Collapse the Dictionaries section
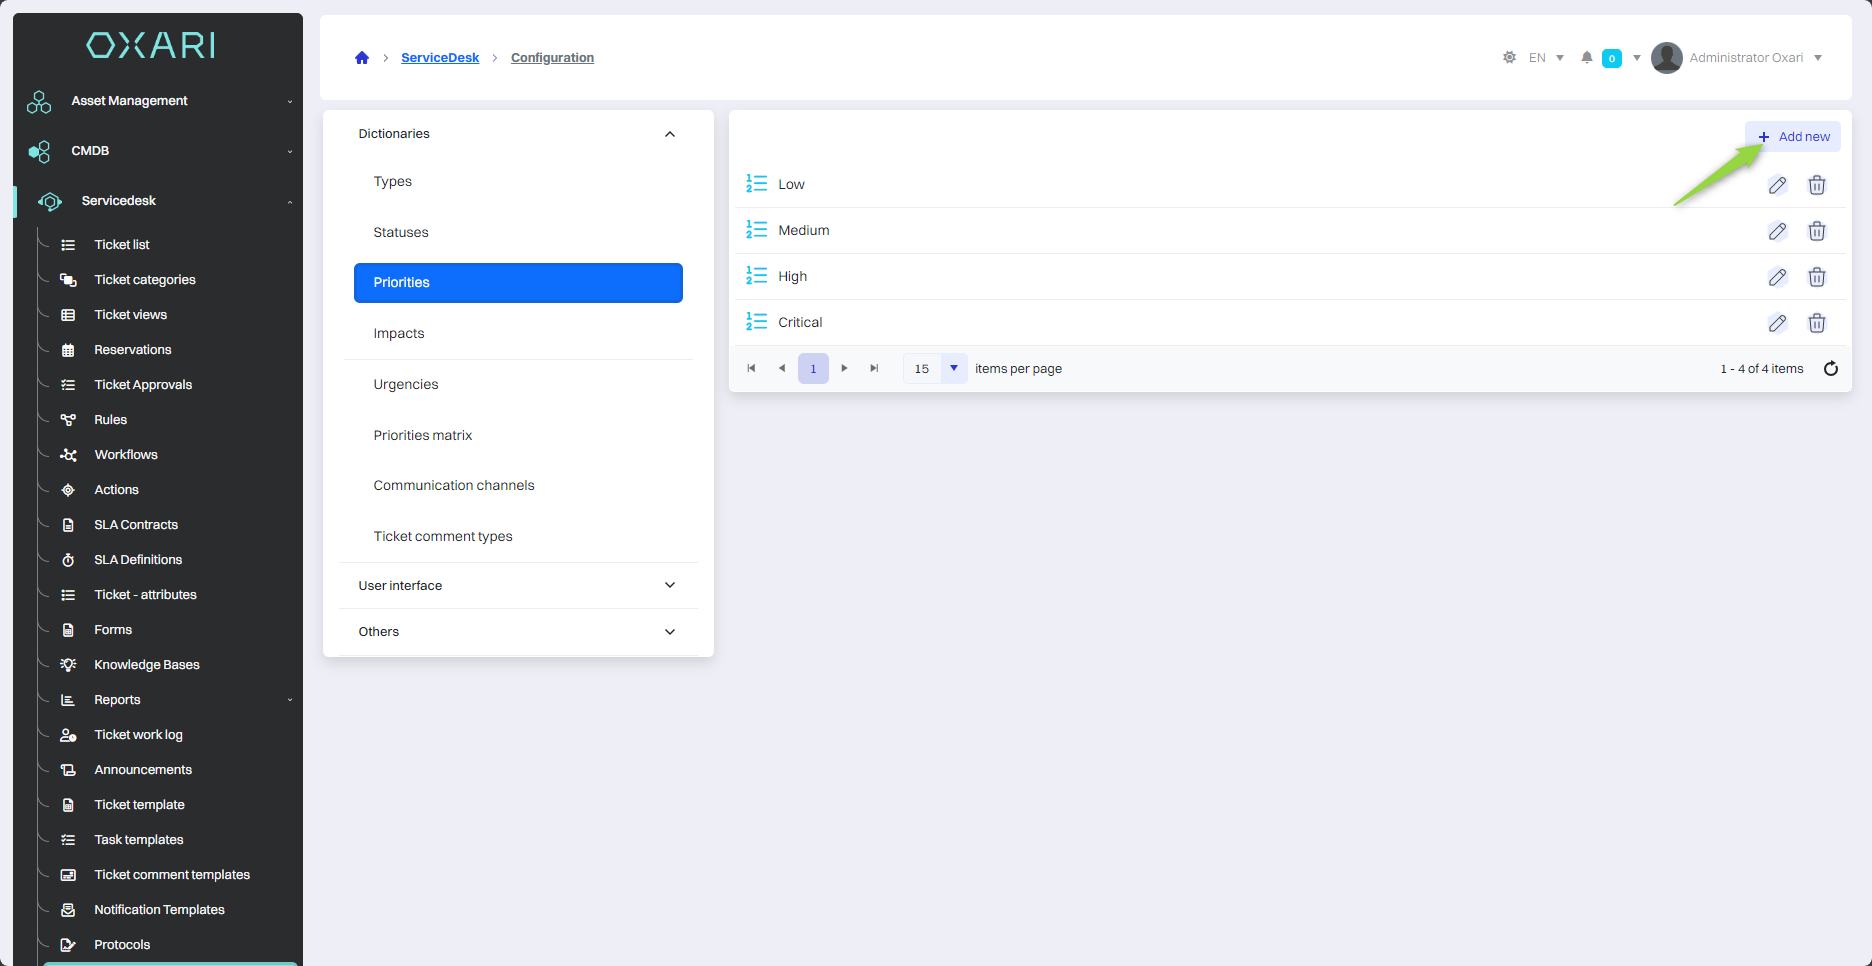 670,134
